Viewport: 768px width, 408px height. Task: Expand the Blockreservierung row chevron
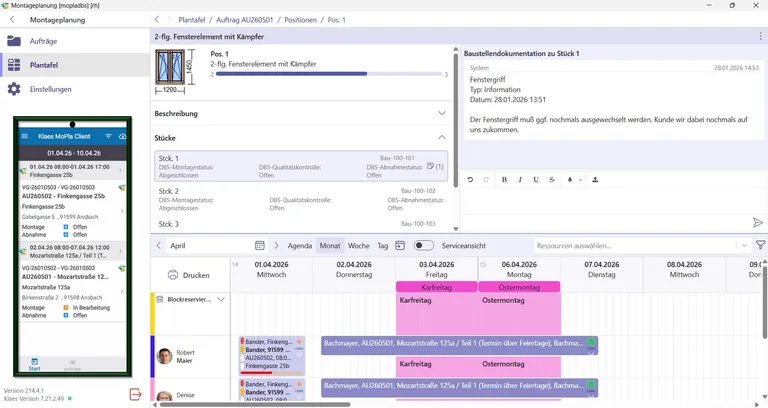point(222,299)
